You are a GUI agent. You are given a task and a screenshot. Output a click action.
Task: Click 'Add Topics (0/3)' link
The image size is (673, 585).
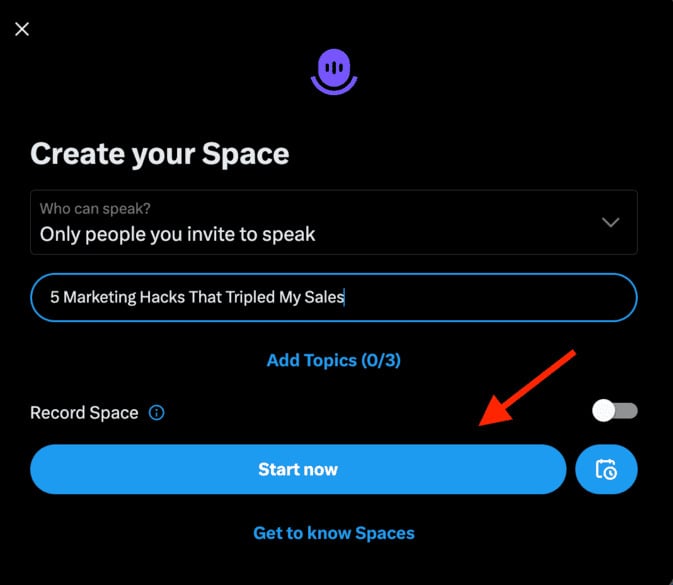[334, 360]
